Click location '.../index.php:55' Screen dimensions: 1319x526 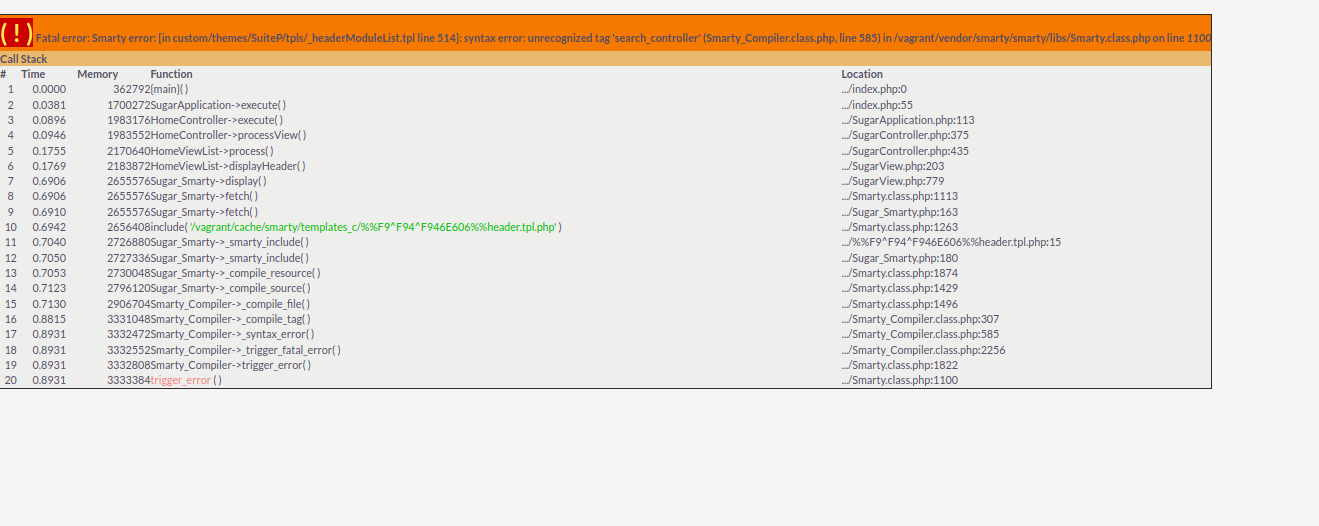click(x=877, y=105)
